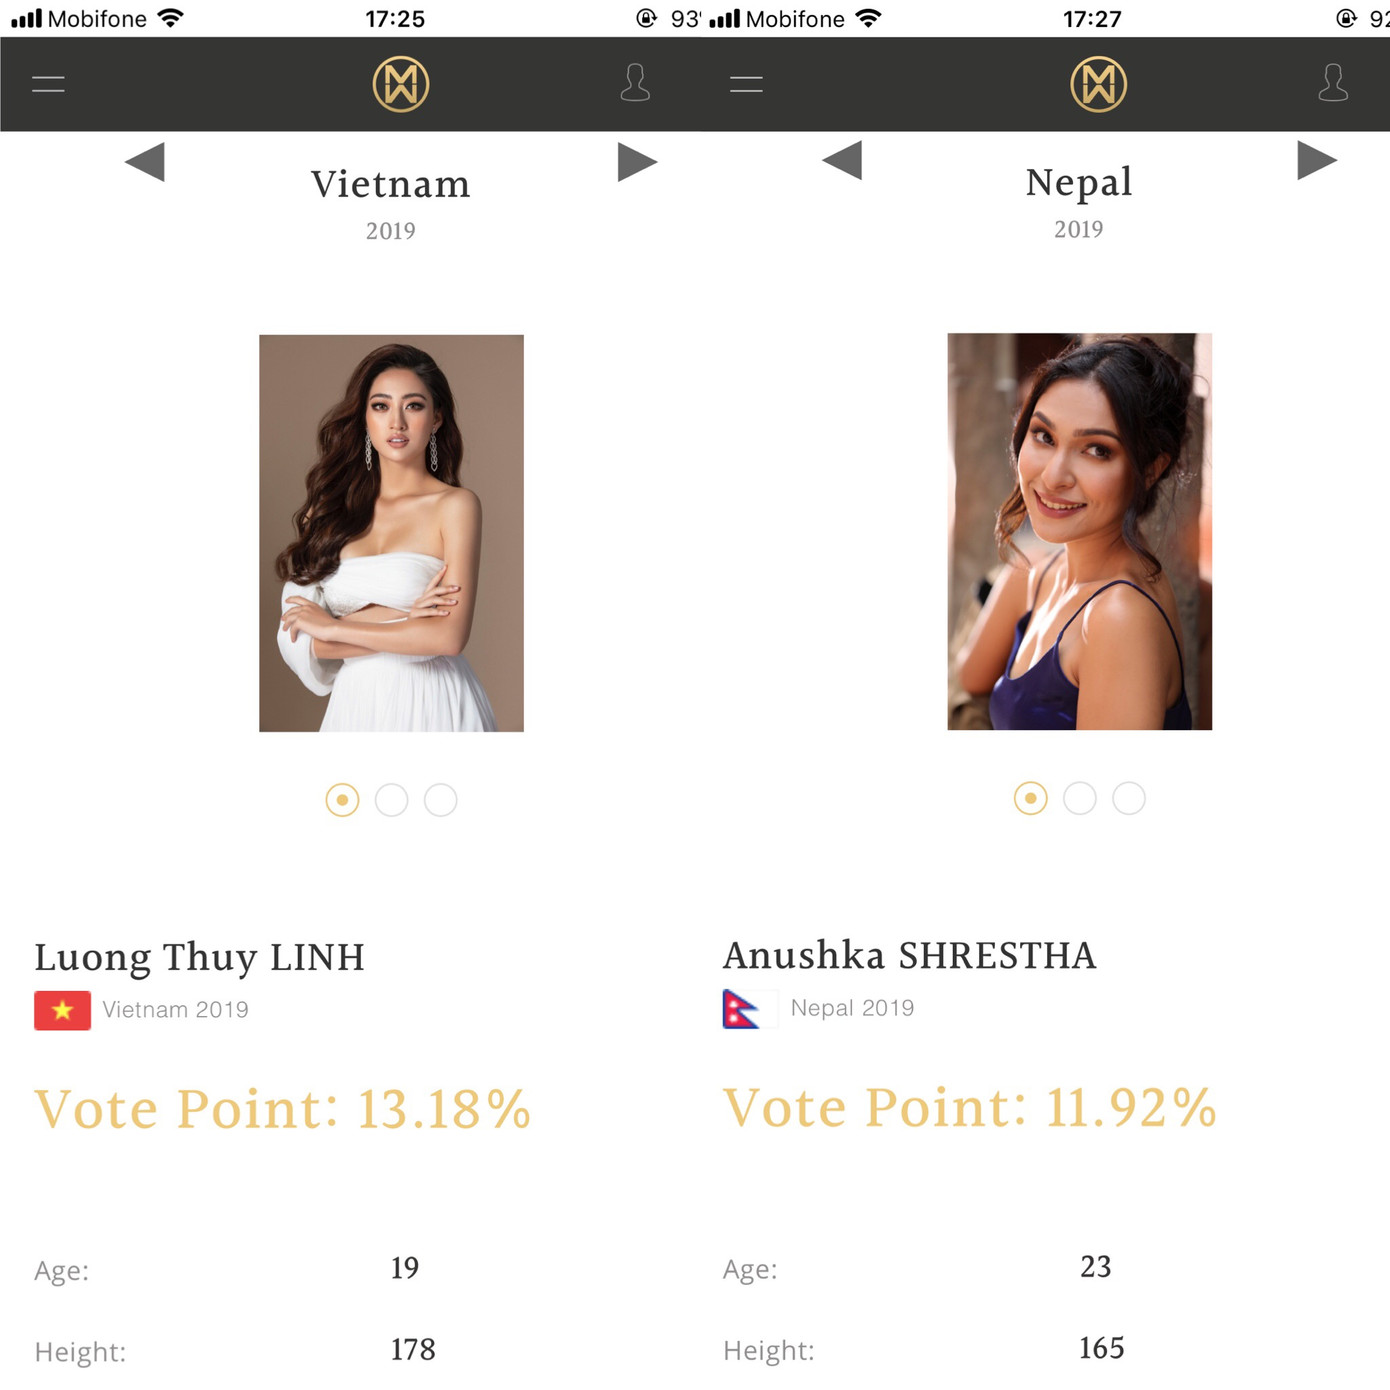Image resolution: width=1390 pixels, height=1390 pixels.
Task: Select third photo dot for Vietnam contestant
Action: pos(440,800)
